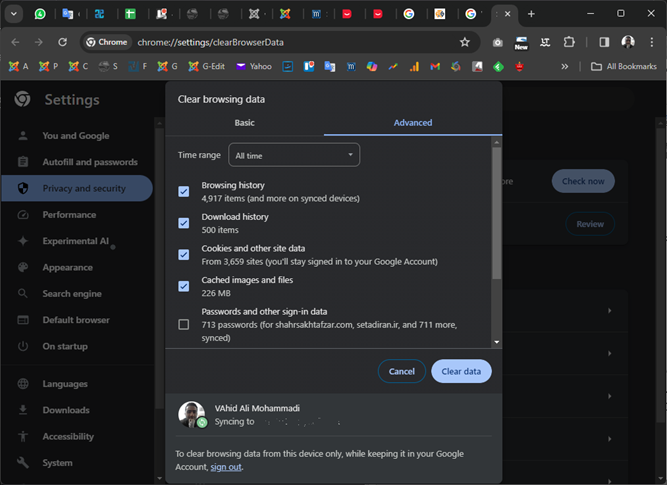Open the Yahoo bookmark
This screenshot has height=485, width=667.
(254, 66)
